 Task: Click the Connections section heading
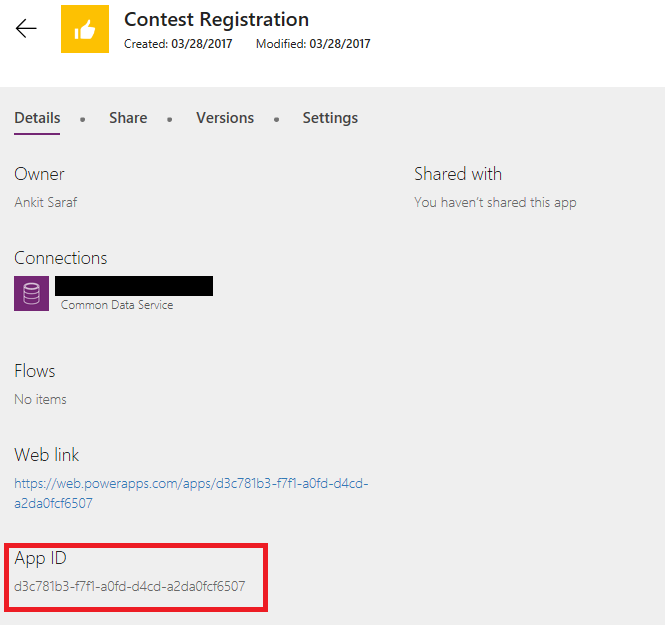61,258
